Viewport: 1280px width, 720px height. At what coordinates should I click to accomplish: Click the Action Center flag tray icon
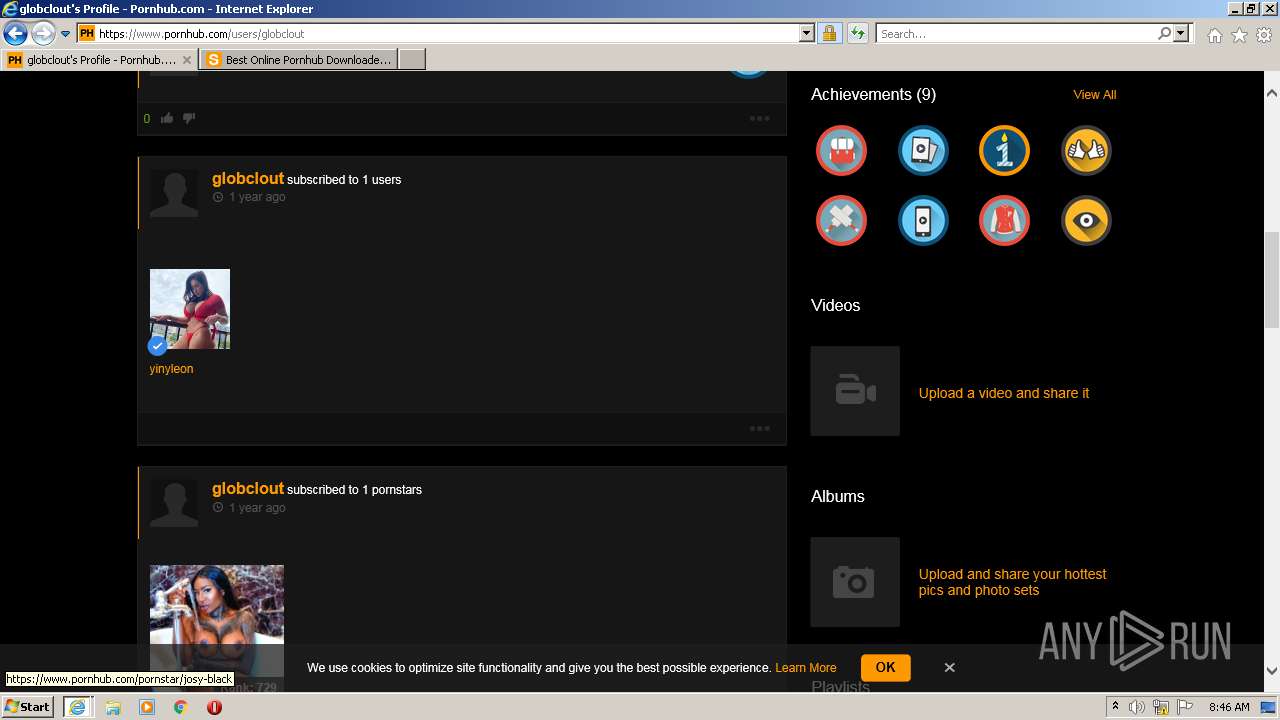1185,707
